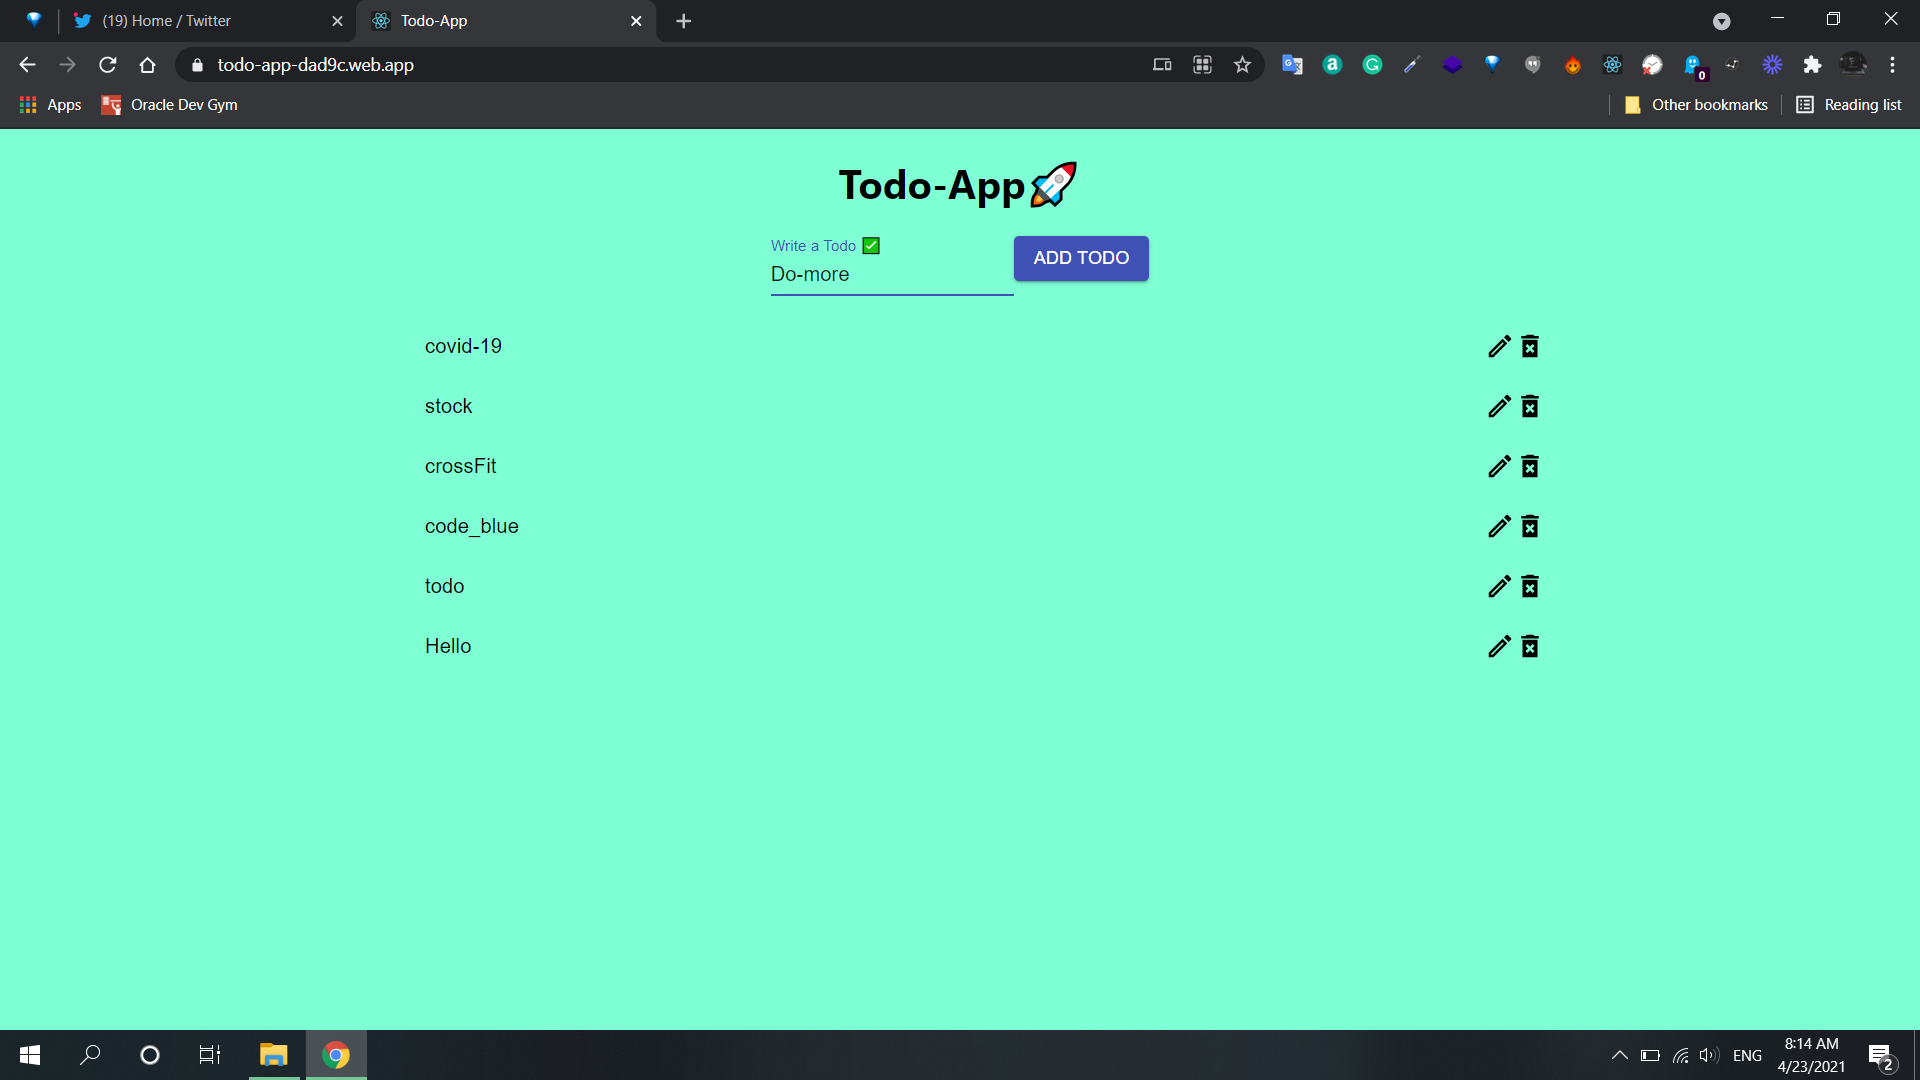Edit the crossFit todo entry
Viewport: 1920px width, 1080px height.
(x=1498, y=467)
